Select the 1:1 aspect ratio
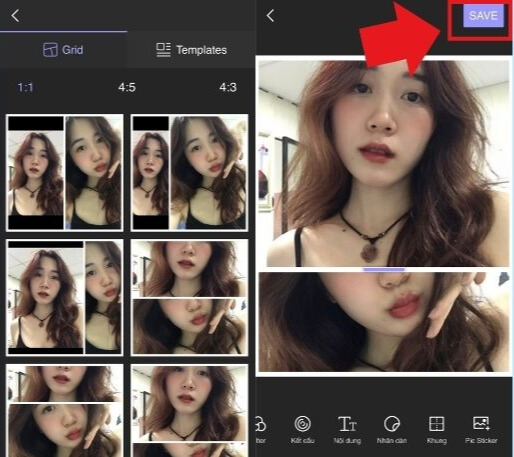The width and height of the screenshot is (514, 457). [25, 88]
